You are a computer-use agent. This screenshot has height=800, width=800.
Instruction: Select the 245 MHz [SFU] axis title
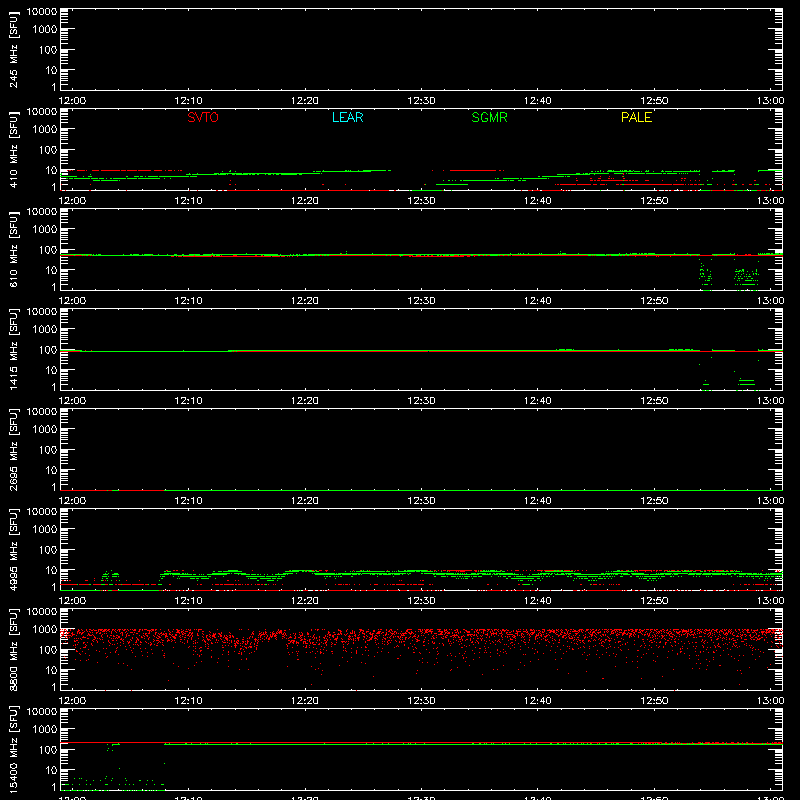[13, 49]
